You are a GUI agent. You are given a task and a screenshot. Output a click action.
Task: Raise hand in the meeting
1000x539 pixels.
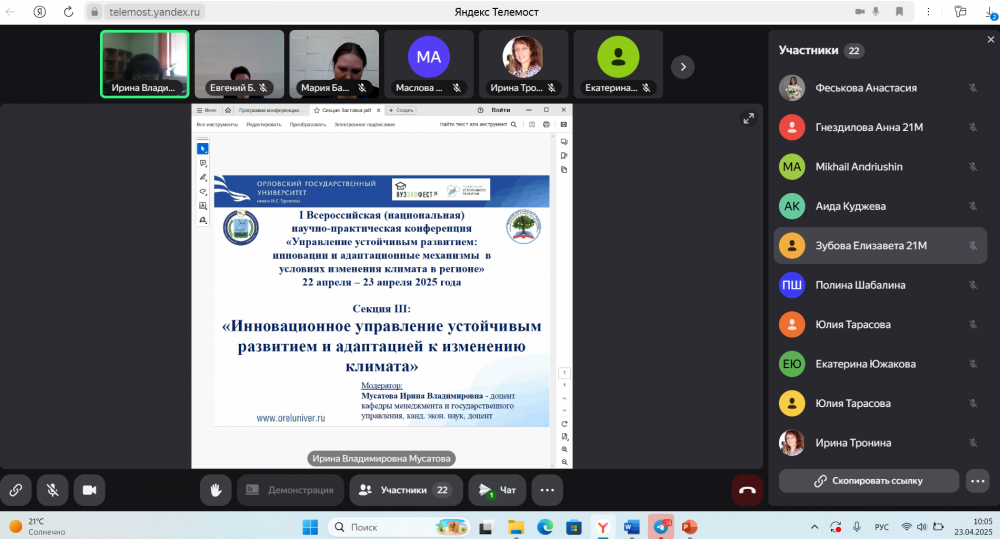[x=215, y=490]
